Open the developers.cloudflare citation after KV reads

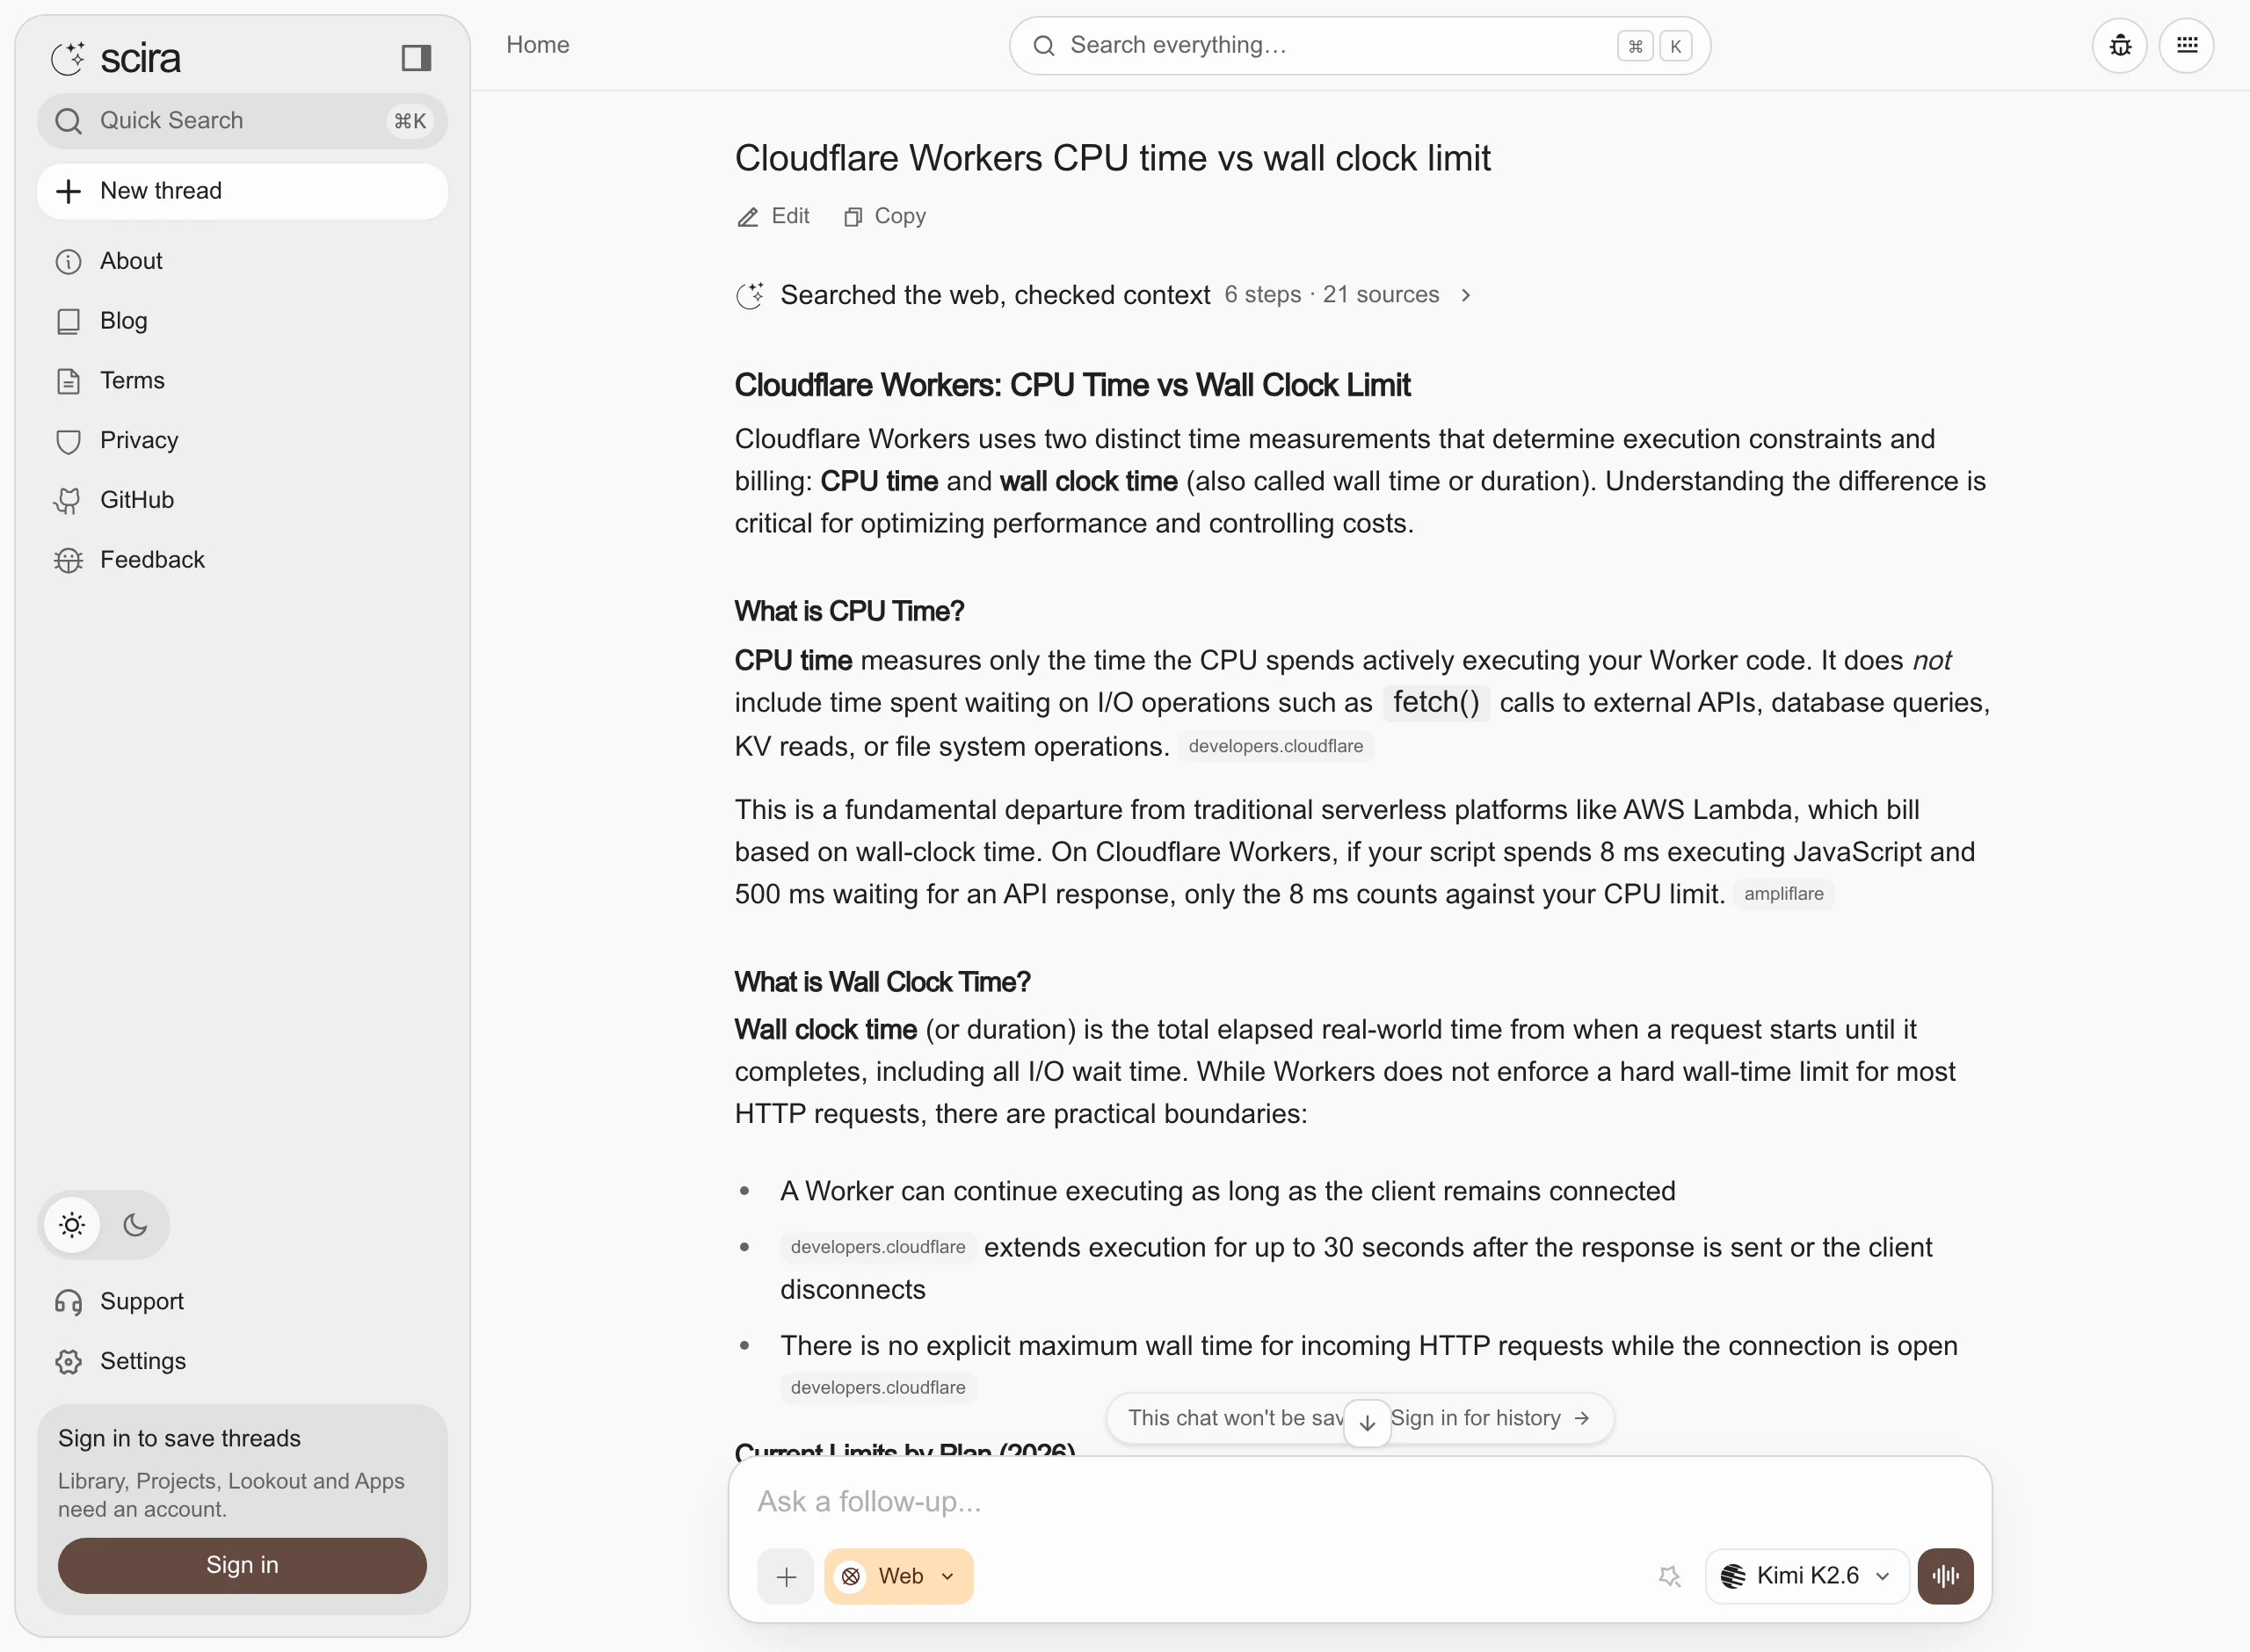(1275, 746)
